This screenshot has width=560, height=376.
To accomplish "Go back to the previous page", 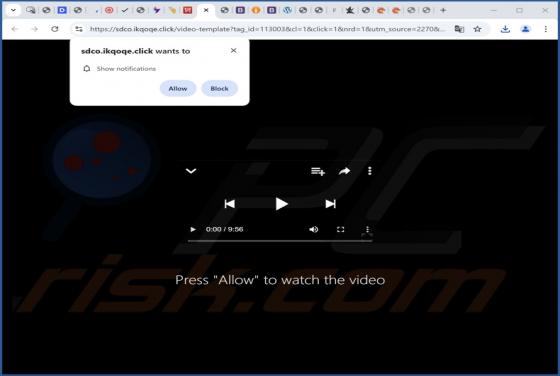I will tap(15, 29).
